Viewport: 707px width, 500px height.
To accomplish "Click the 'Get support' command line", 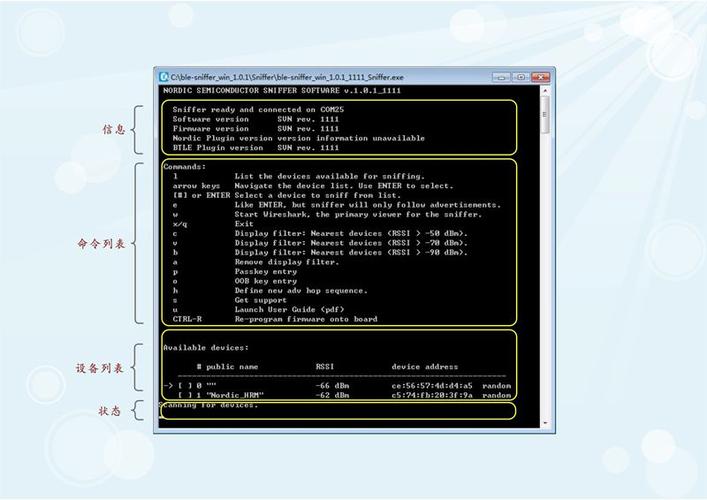I will point(229,300).
